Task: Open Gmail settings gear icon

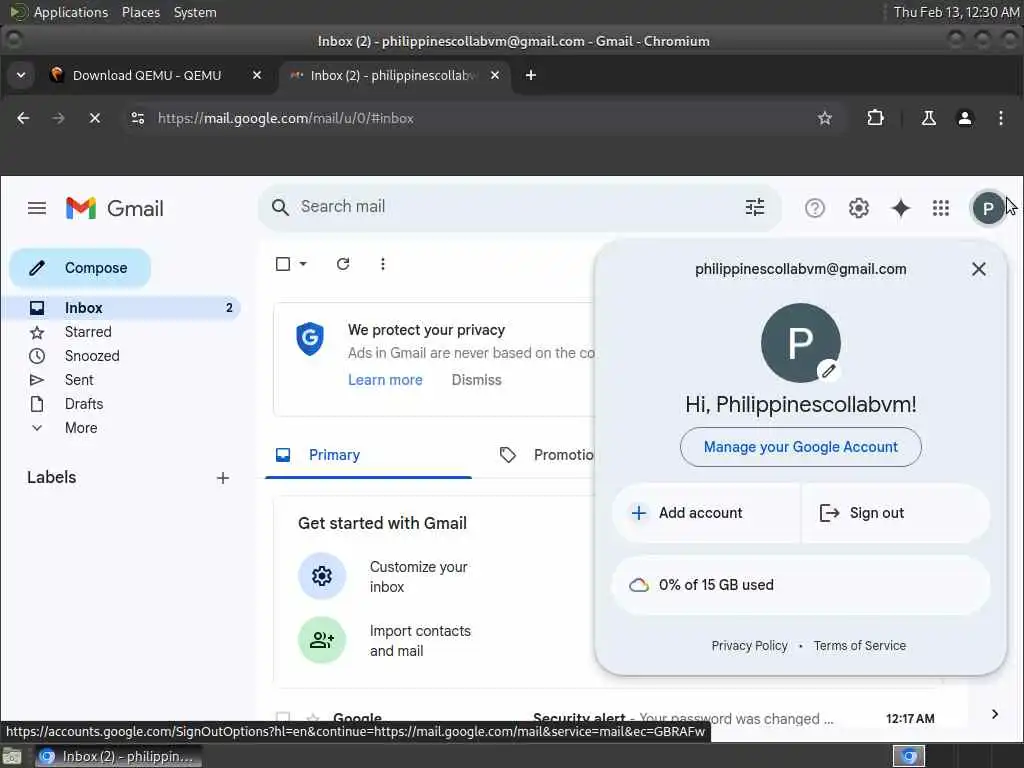Action: click(858, 208)
